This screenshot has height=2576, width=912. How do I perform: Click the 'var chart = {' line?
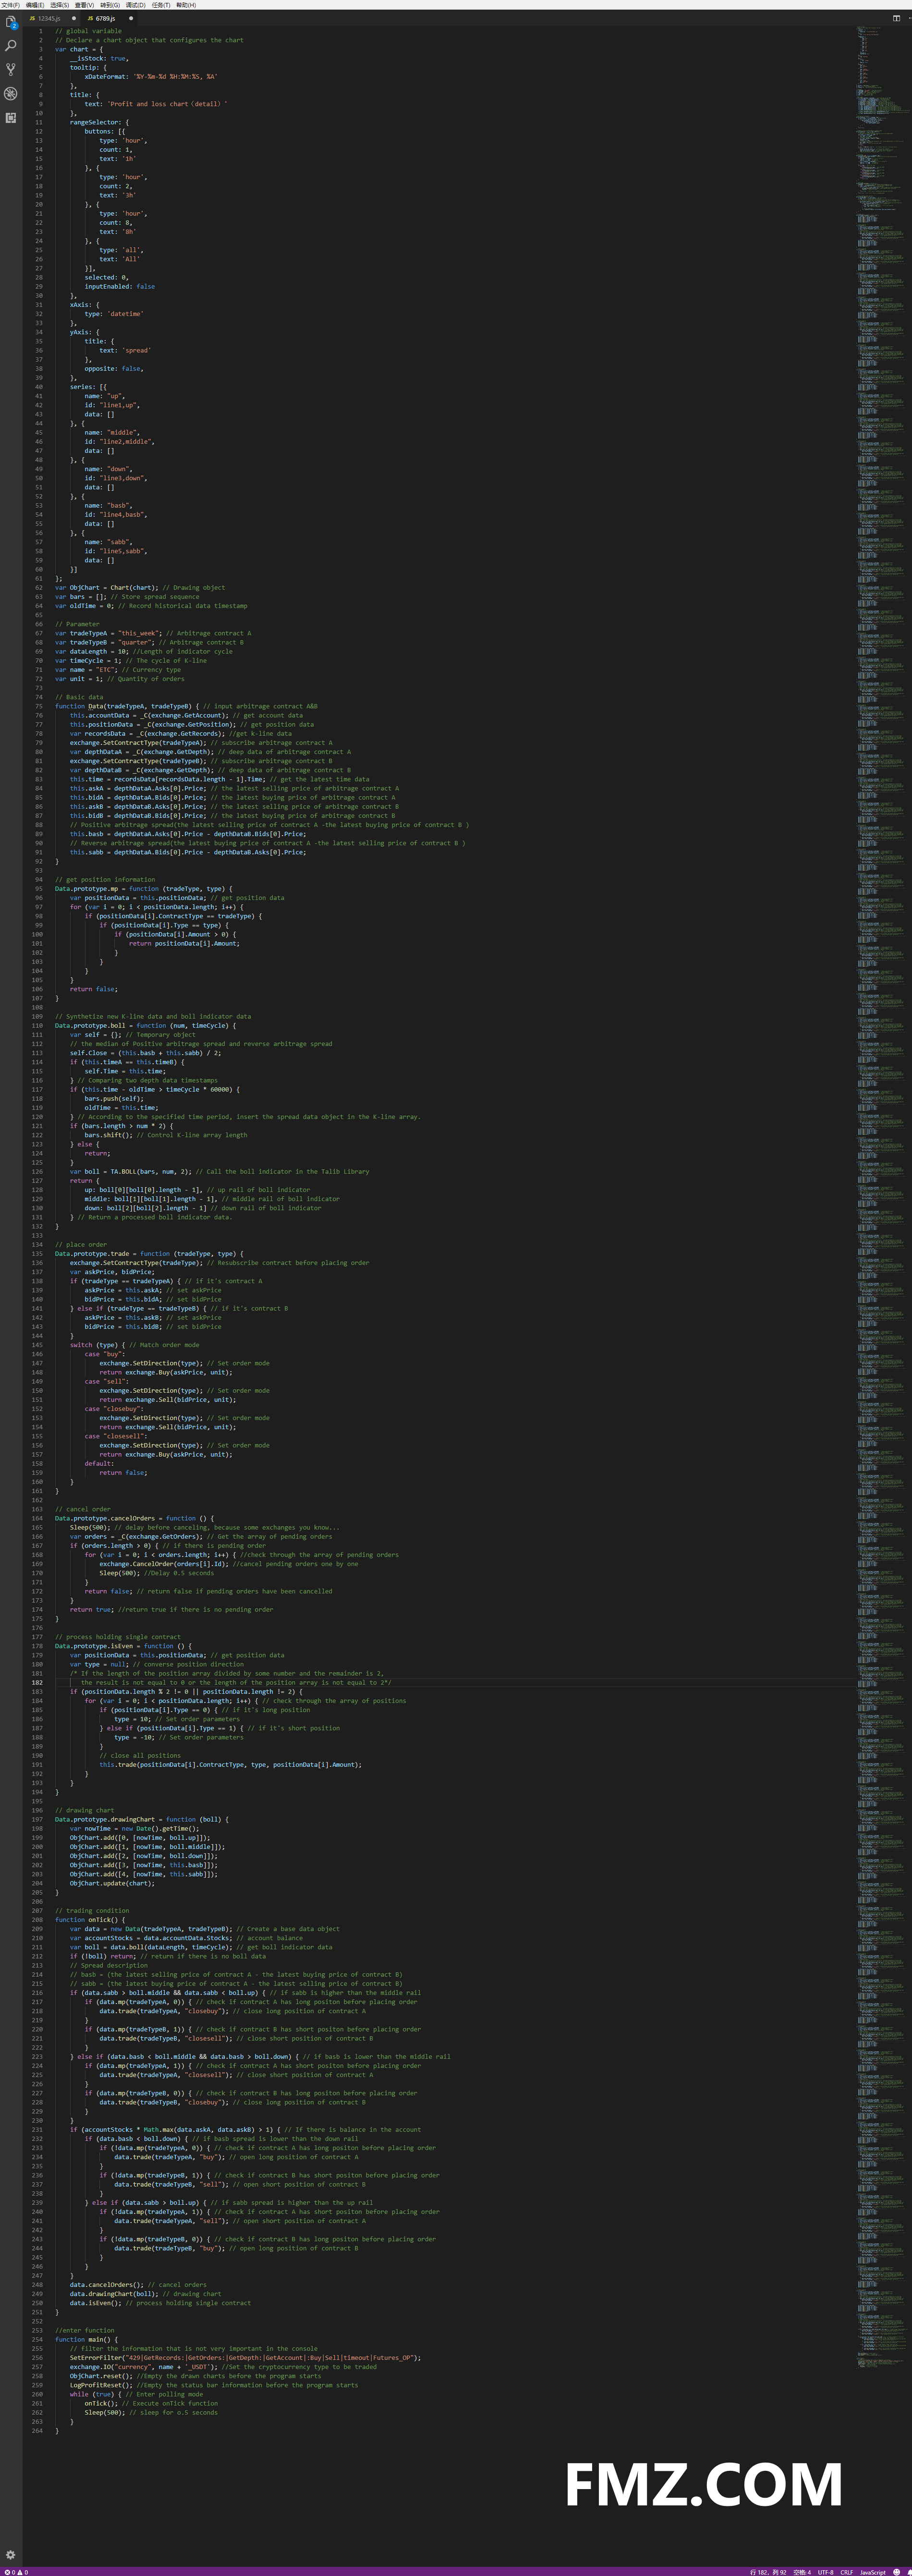(x=79, y=49)
